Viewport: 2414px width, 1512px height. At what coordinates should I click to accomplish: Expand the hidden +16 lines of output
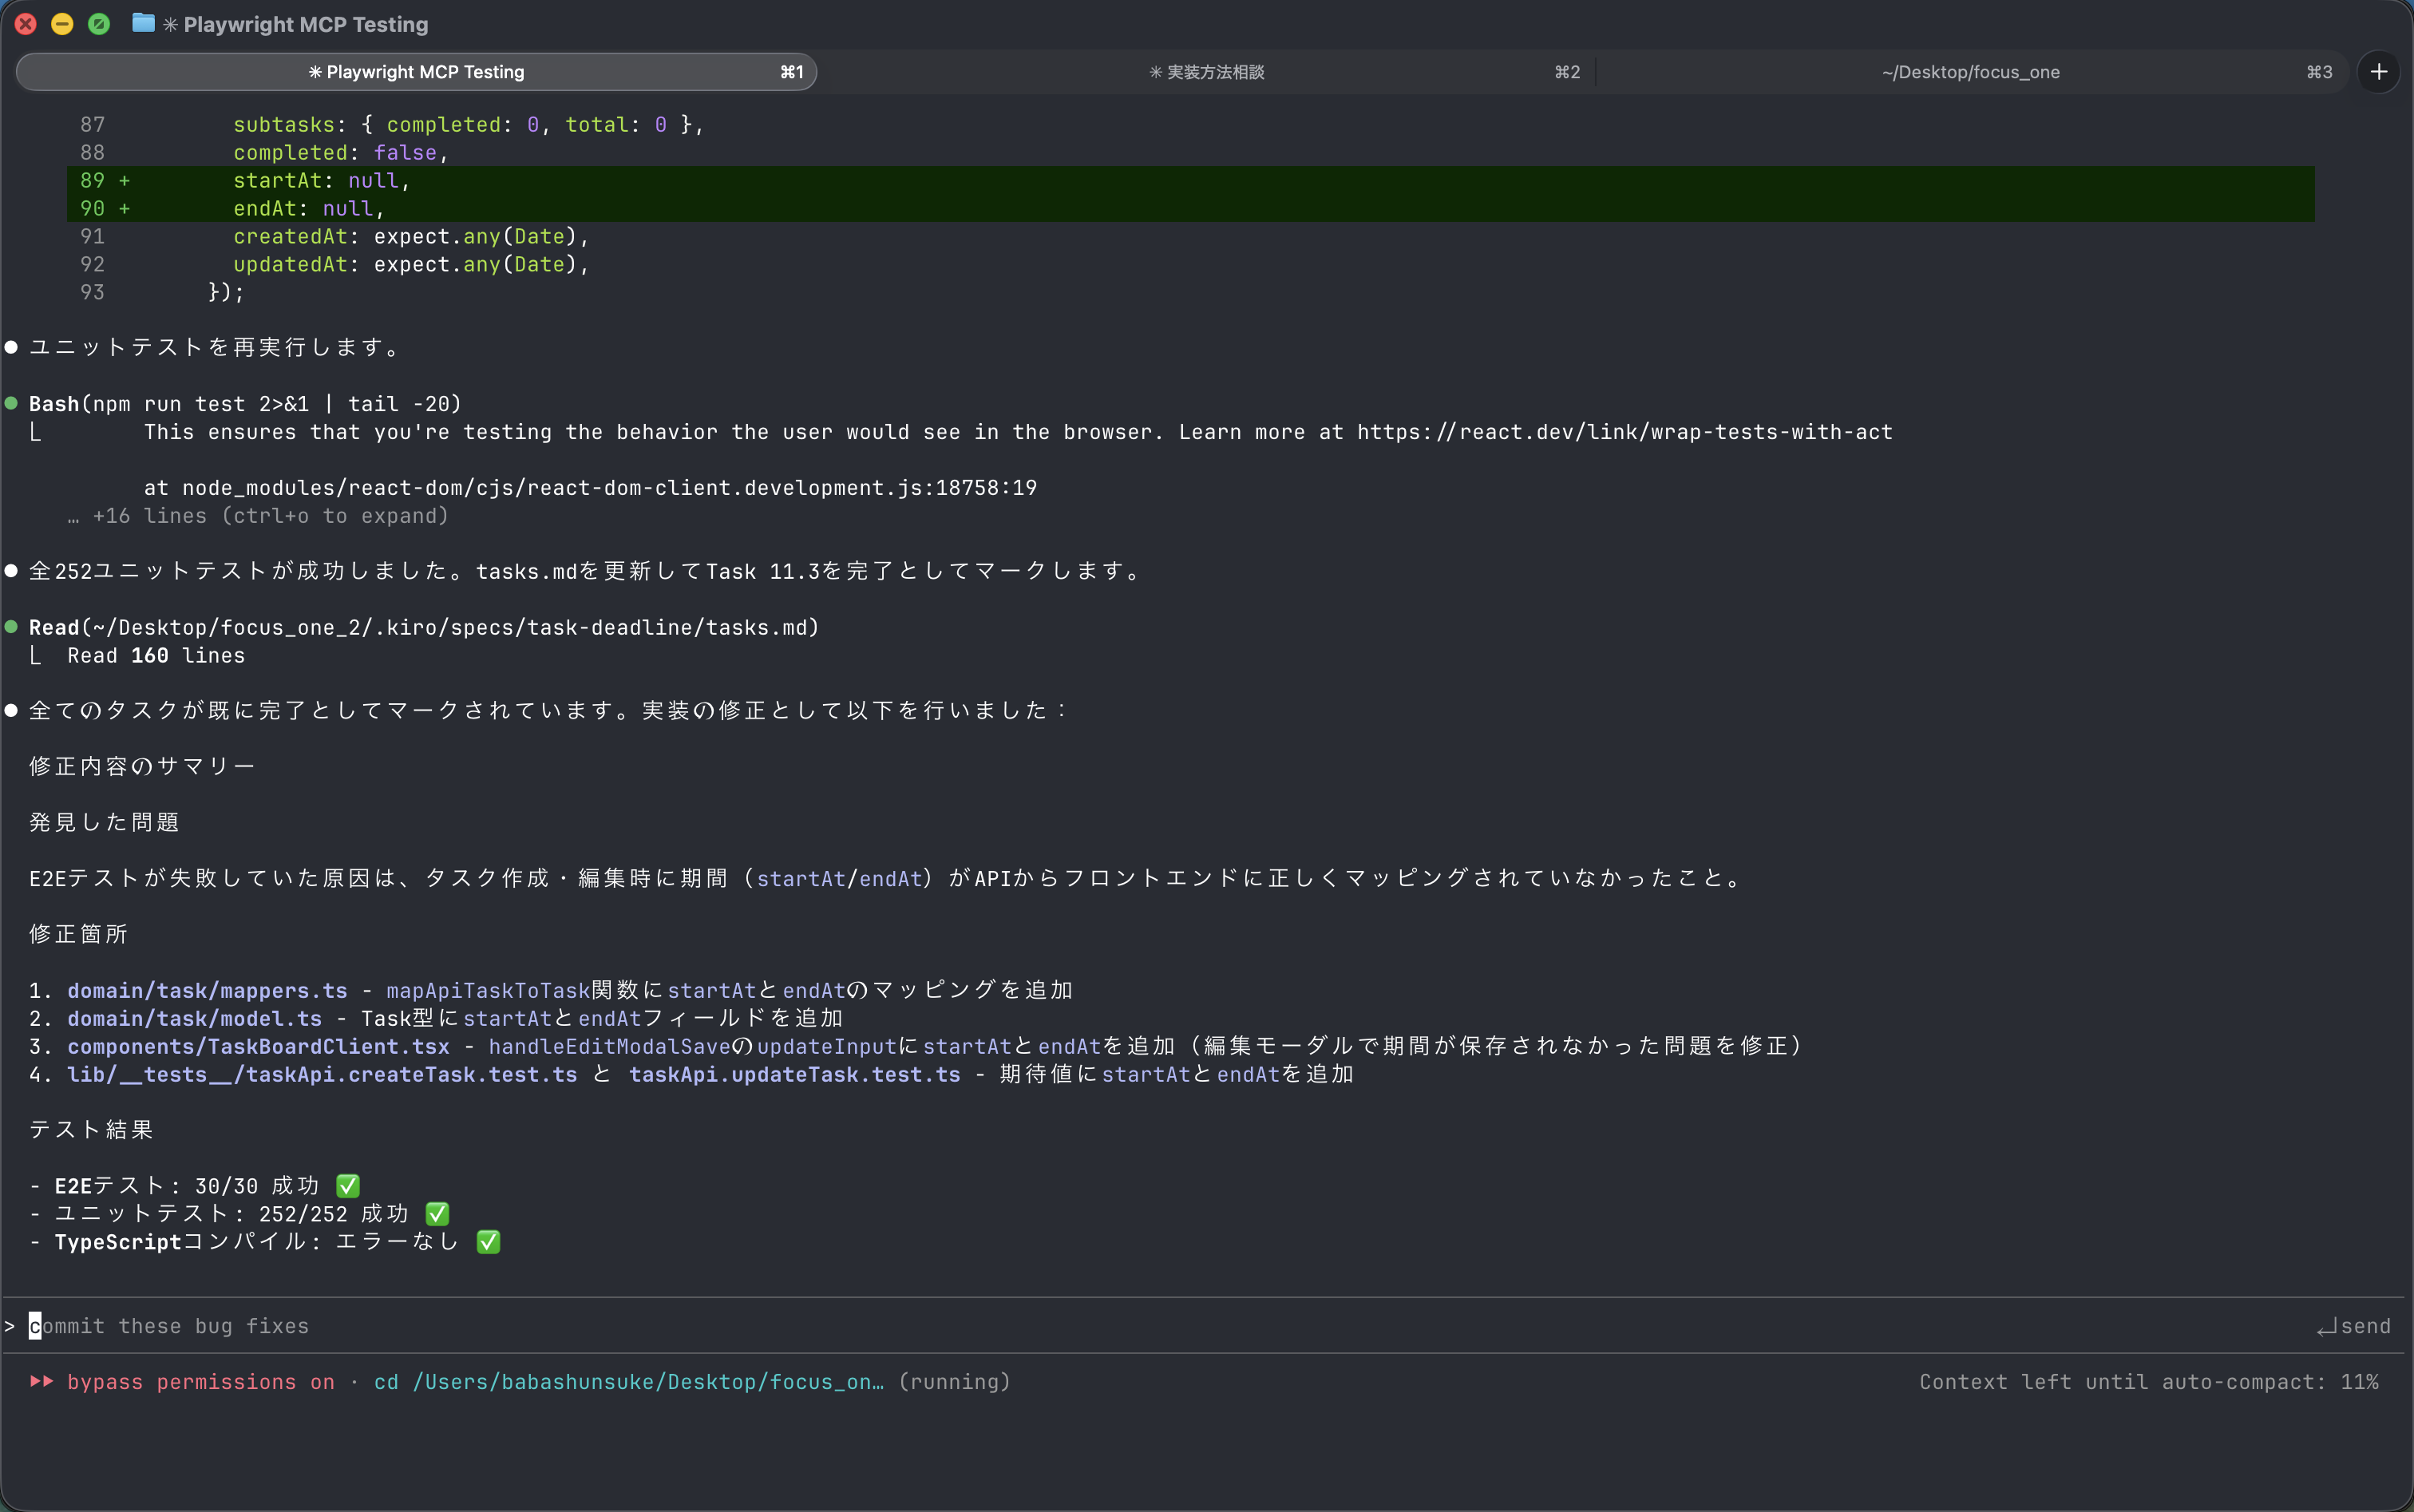point(270,516)
